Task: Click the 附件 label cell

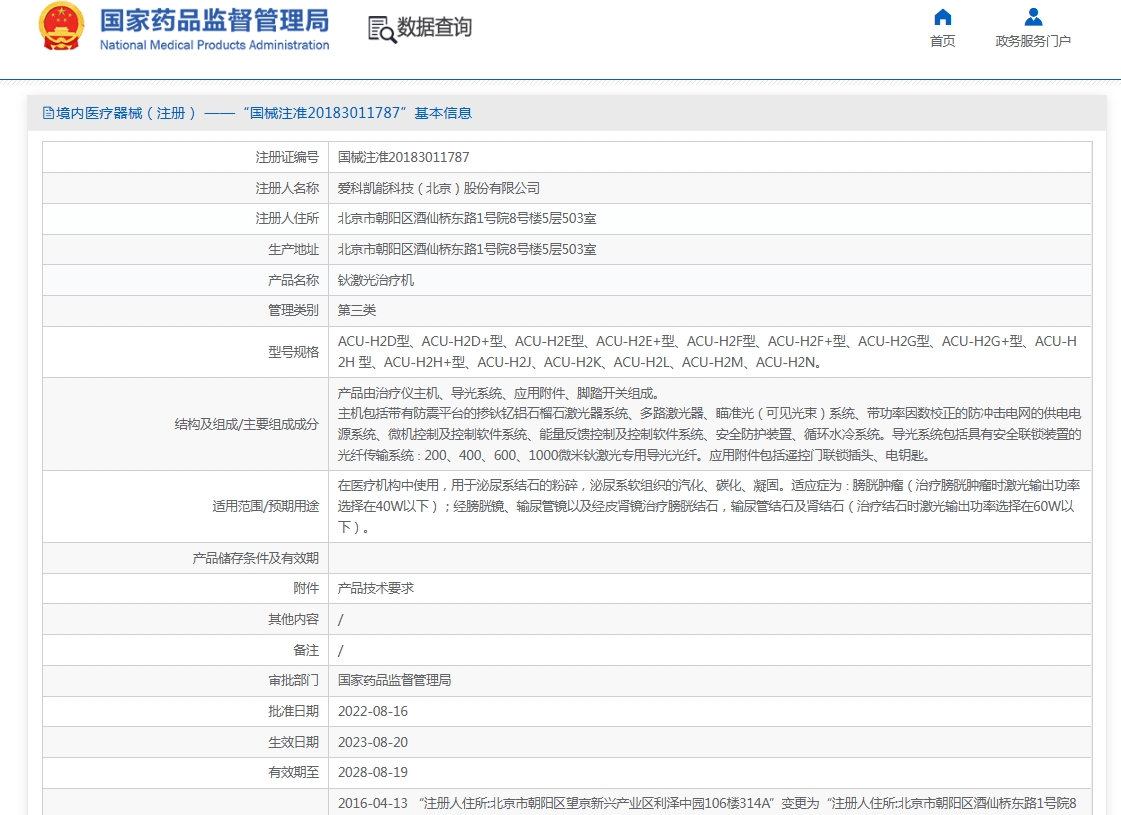Action: [x=185, y=588]
